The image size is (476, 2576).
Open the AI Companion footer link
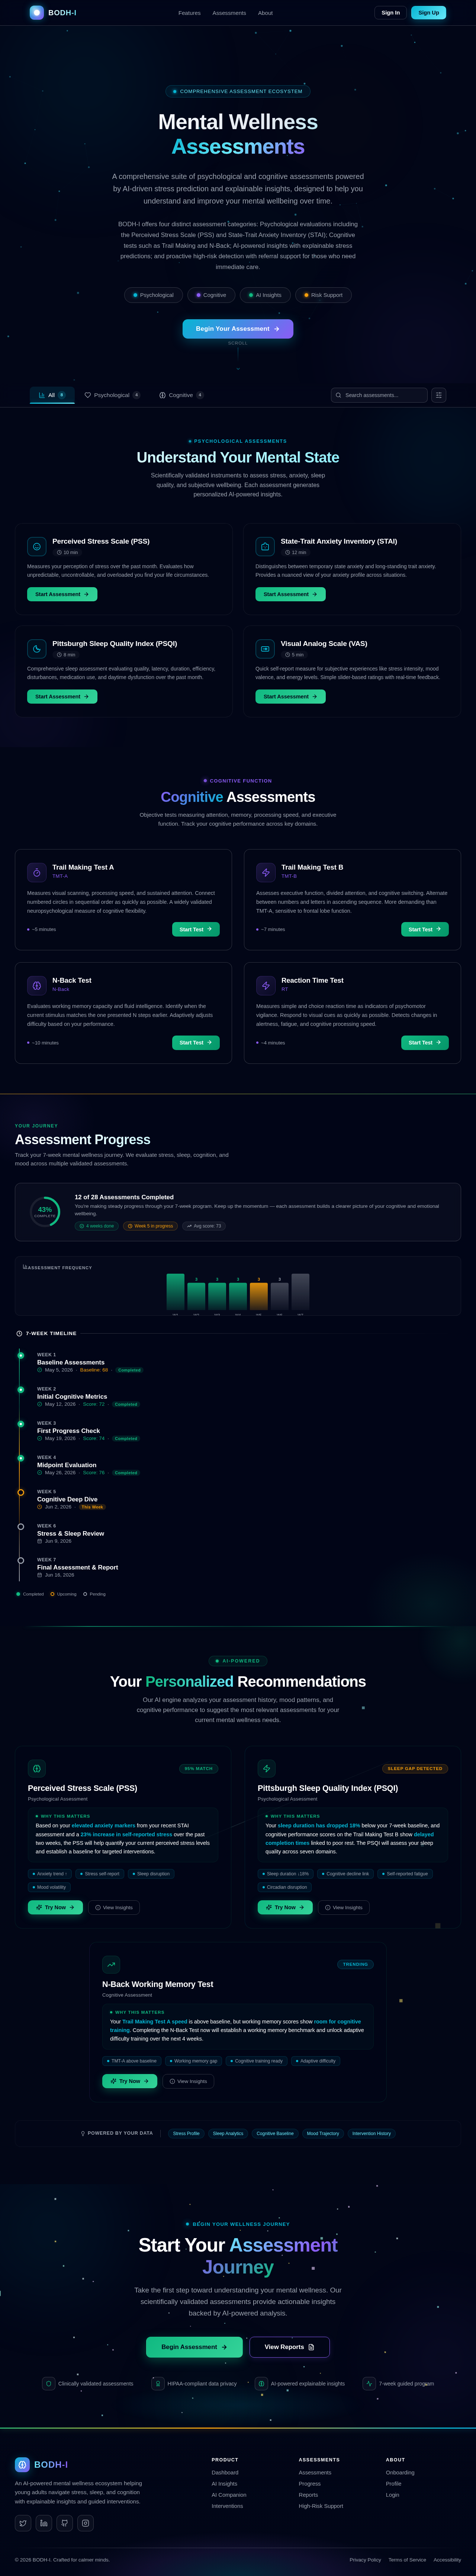pos(229,2494)
